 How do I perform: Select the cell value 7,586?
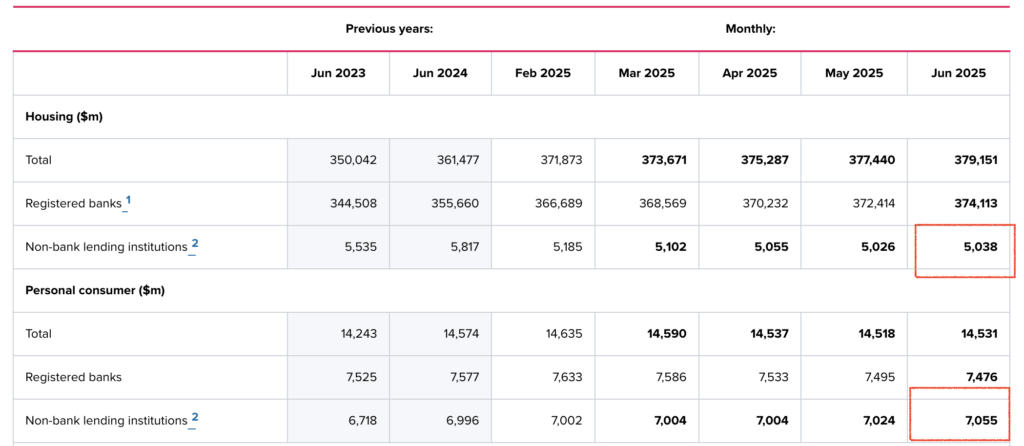(672, 377)
